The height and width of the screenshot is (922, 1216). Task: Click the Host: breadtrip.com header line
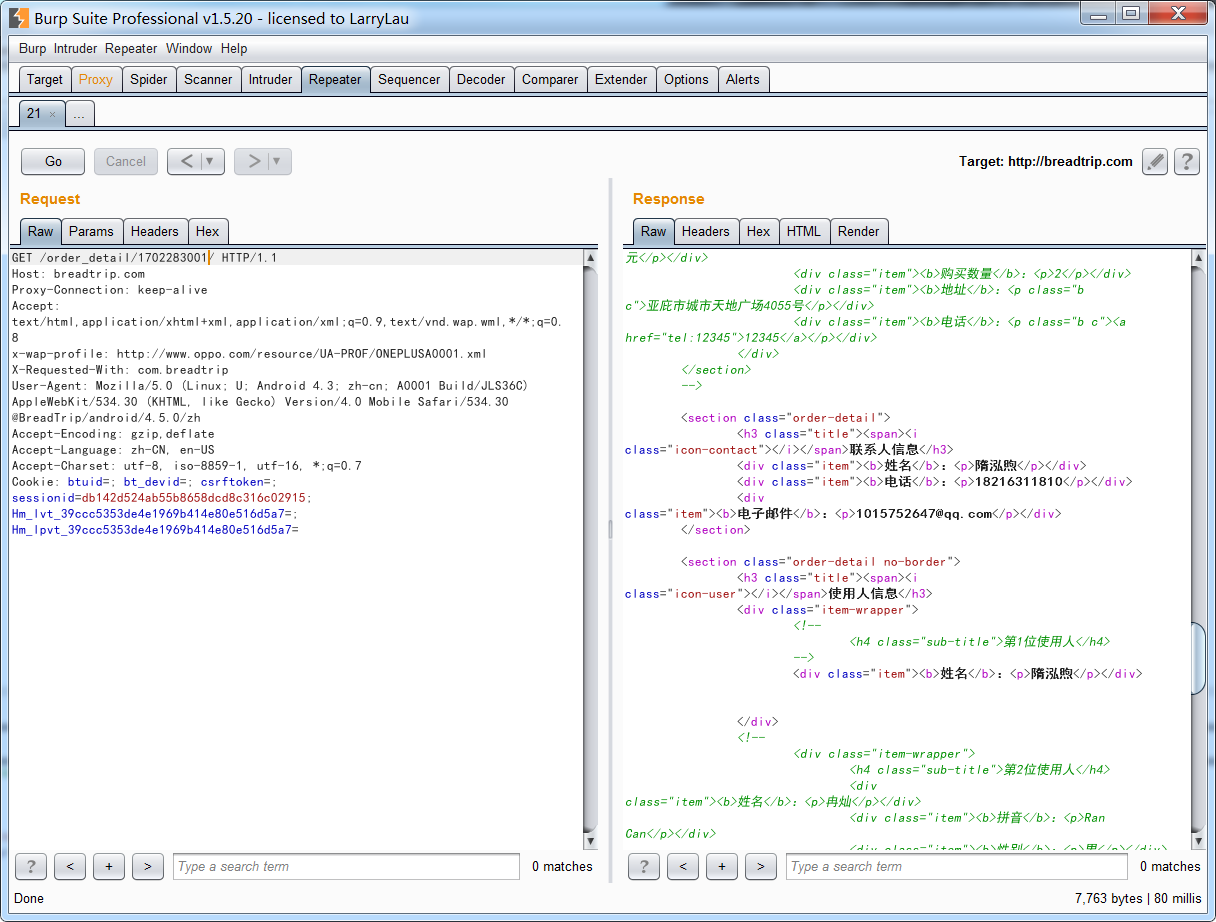pyautogui.click(x=78, y=274)
